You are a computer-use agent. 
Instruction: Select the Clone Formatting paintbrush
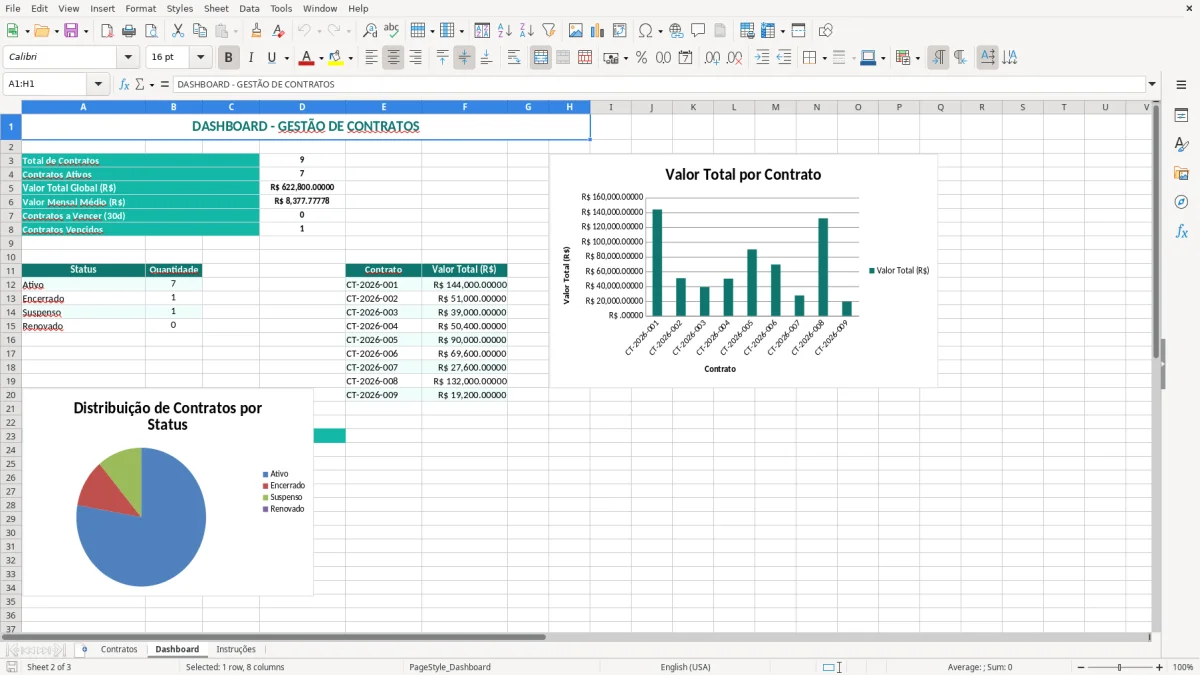(256, 31)
